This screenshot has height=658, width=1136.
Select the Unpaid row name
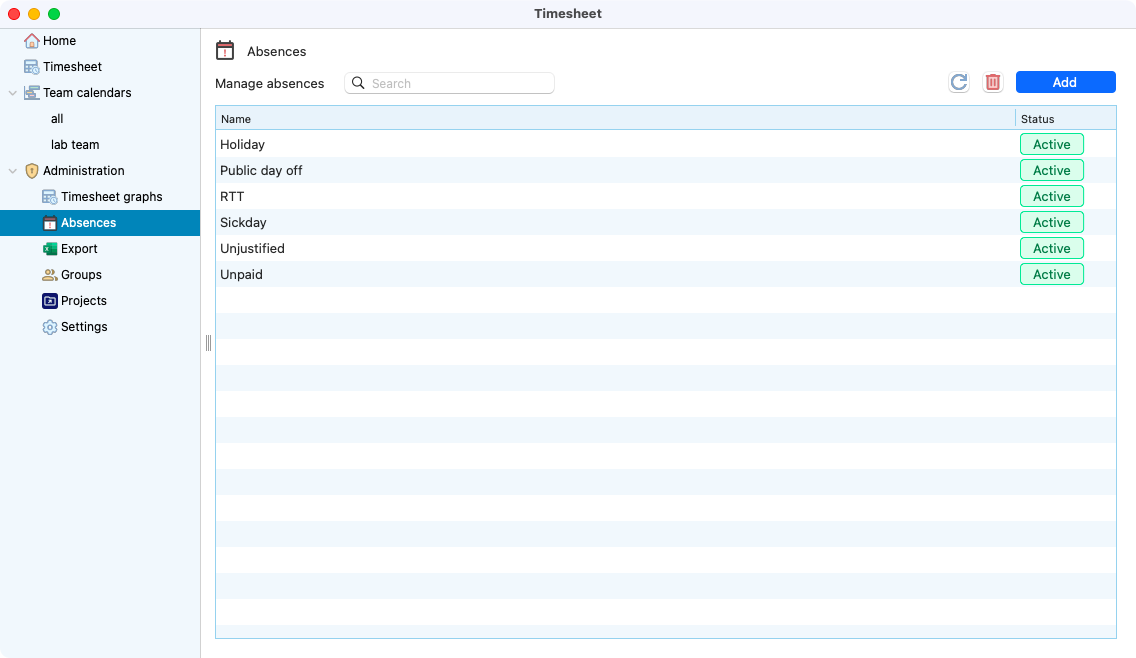coord(241,275)
